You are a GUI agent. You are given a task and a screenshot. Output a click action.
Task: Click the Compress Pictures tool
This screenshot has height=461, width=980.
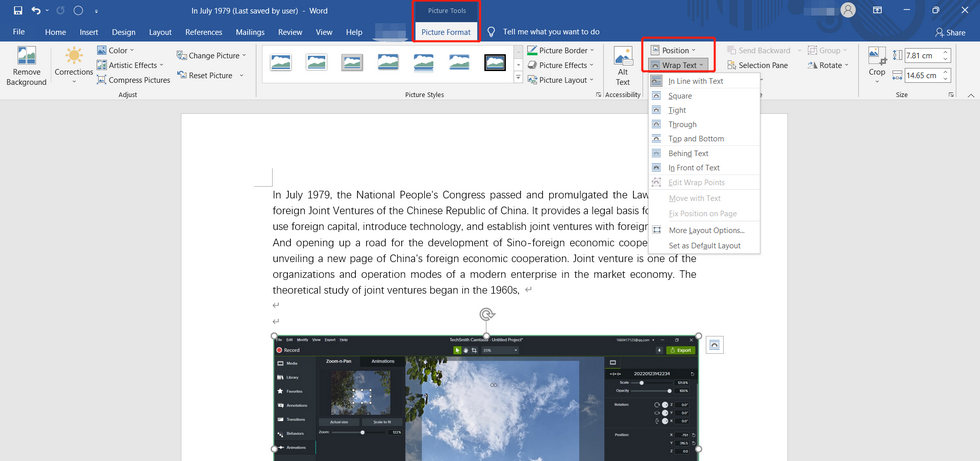coord(133,80)
